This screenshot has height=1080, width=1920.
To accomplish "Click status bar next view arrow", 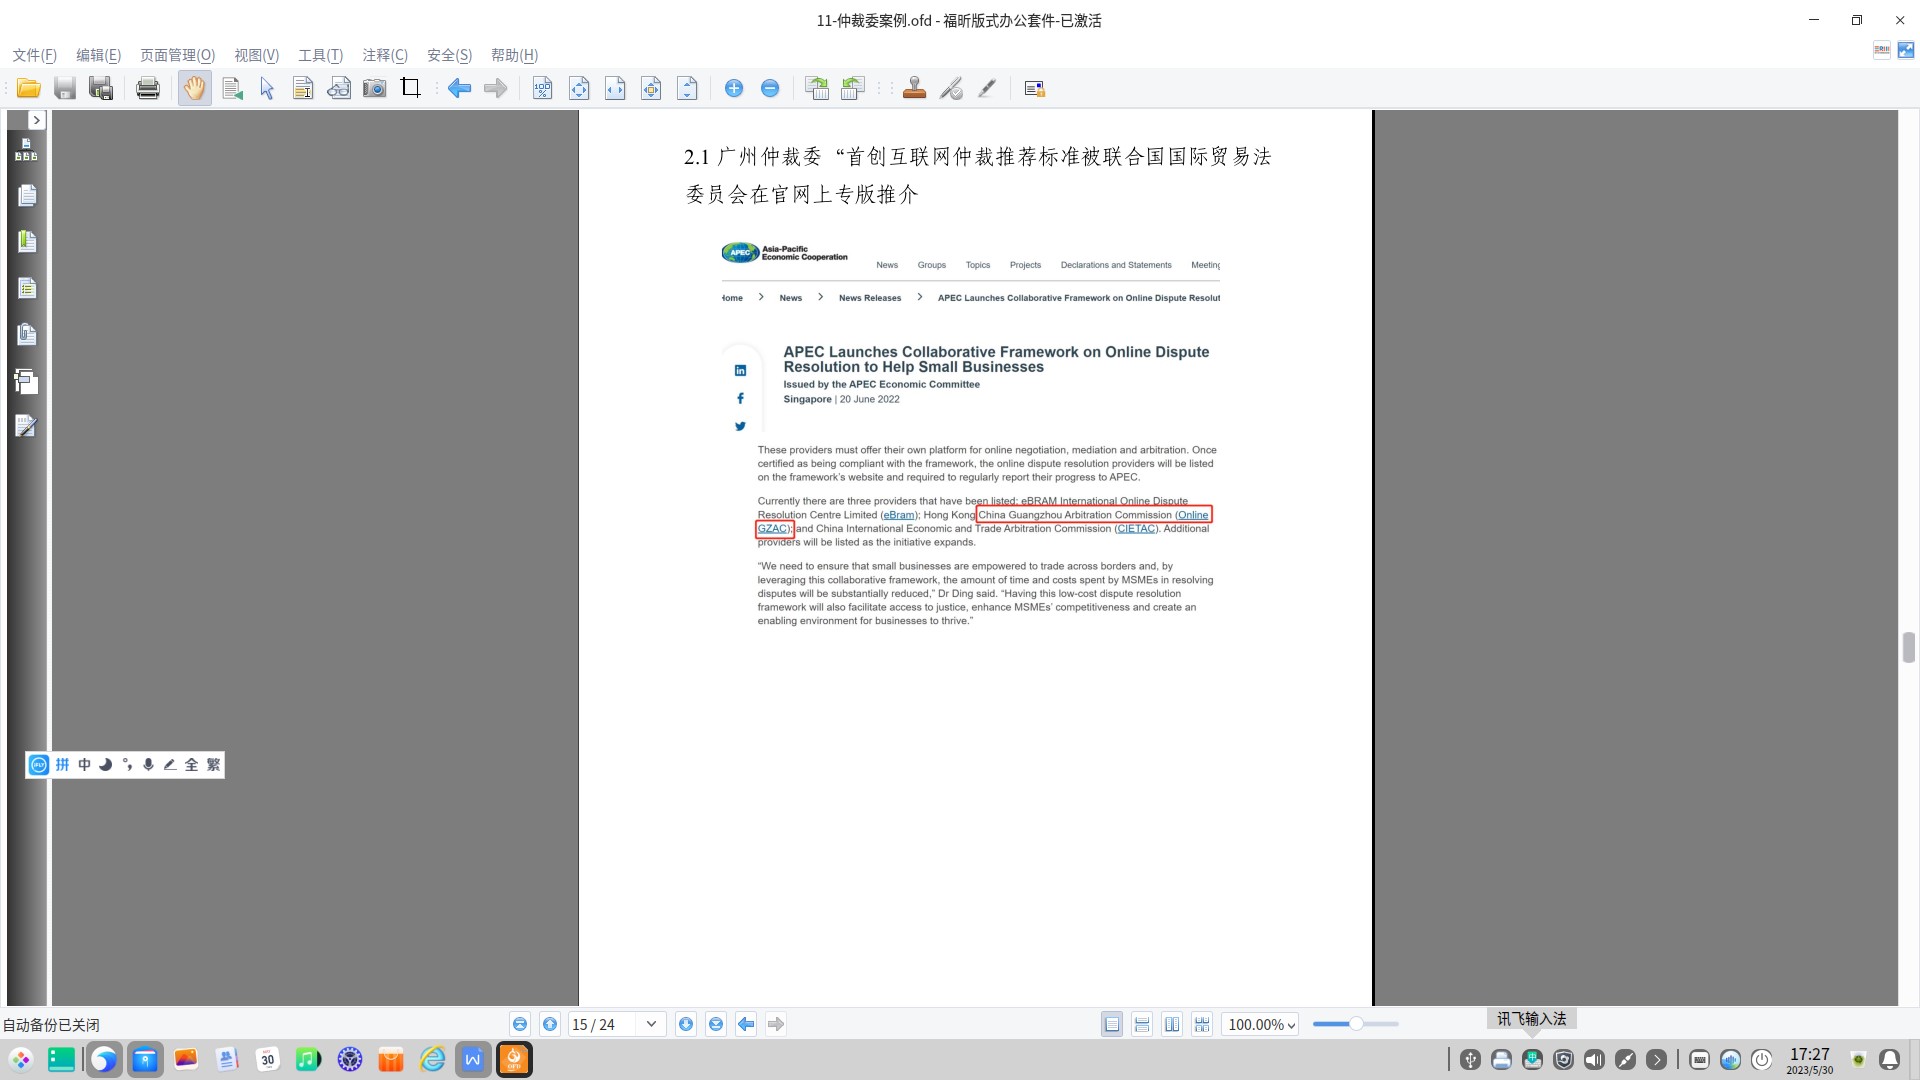I will click(776, 1024).
